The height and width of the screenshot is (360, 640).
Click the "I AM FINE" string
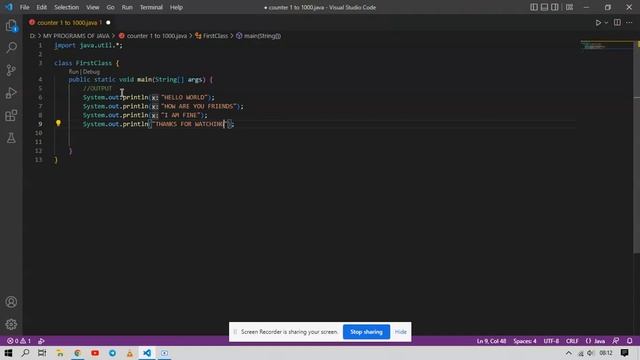point(182,116)
